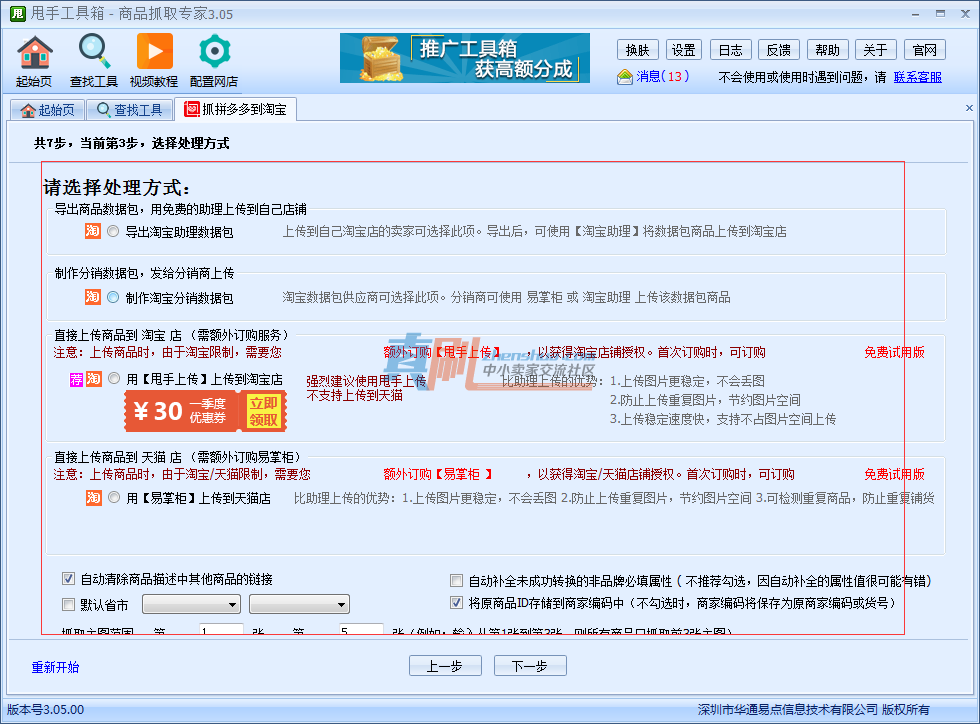Click Taobao icon beside 制作淘宝分销数据包
The height and width of the screenshot is (724, 980).
(x=92, y=296)
